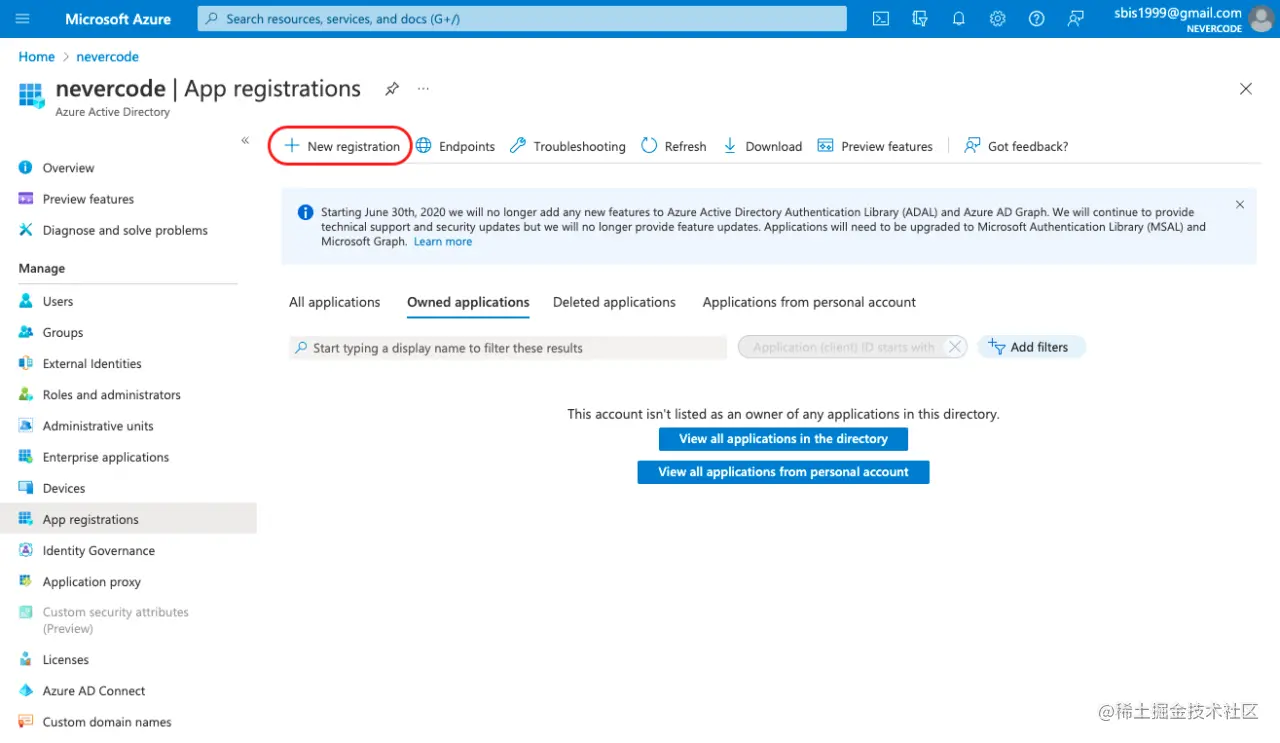Click the account avatar picture
This screenshot has width=1280, height=743.
[1261, 18]
